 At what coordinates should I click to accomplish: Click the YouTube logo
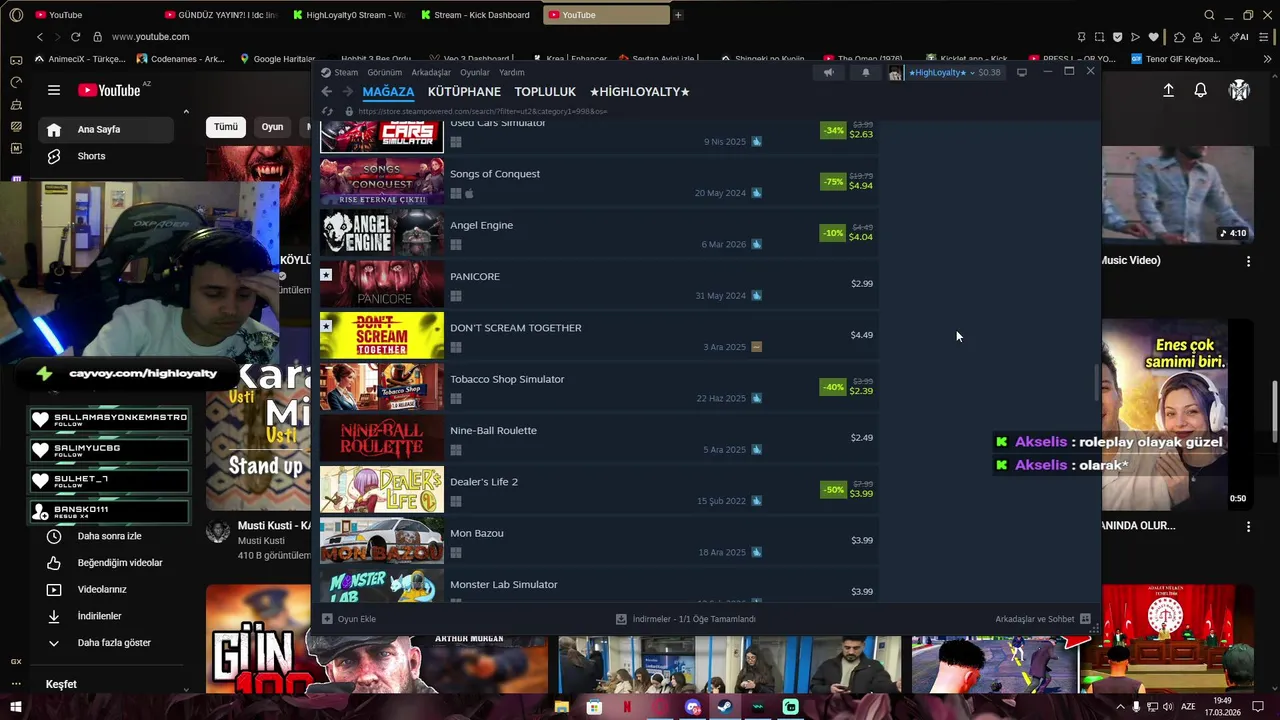click(x=110, y=90)
